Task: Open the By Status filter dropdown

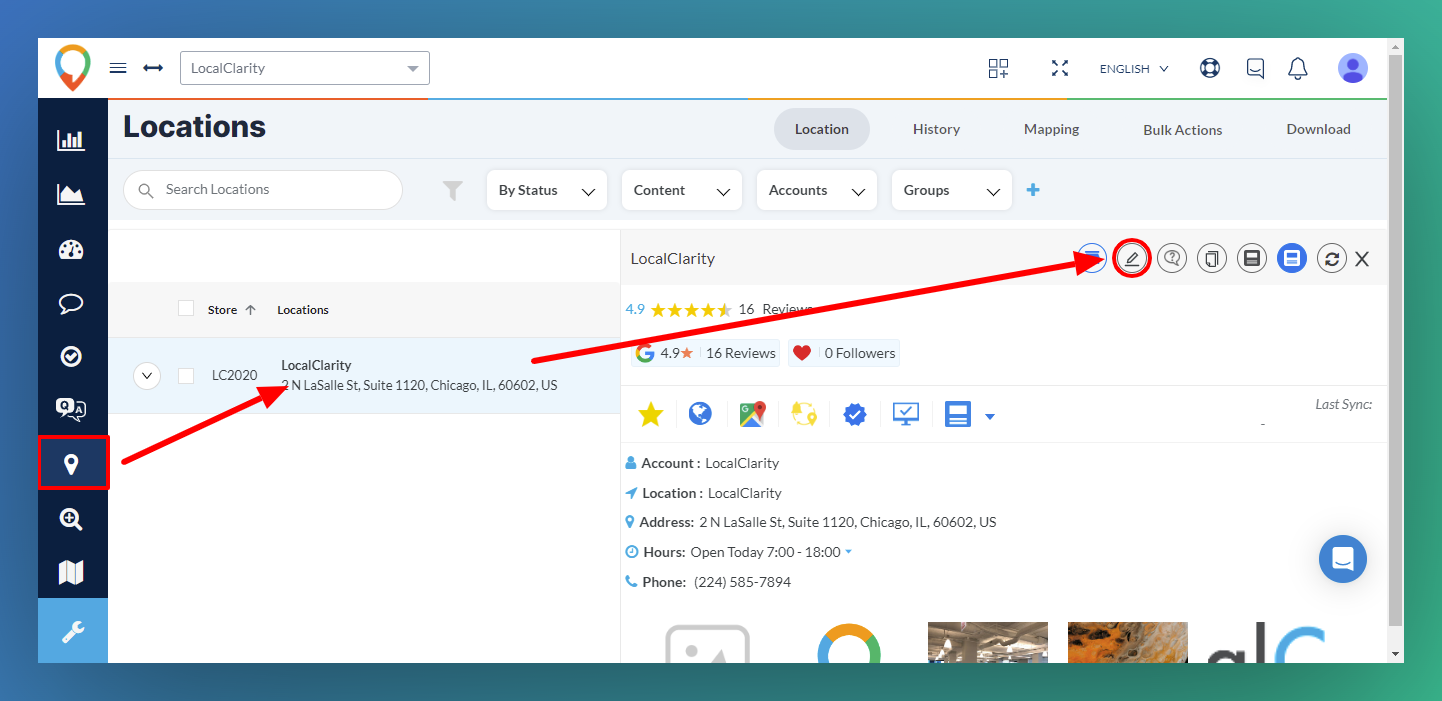Action: point(547,190)
